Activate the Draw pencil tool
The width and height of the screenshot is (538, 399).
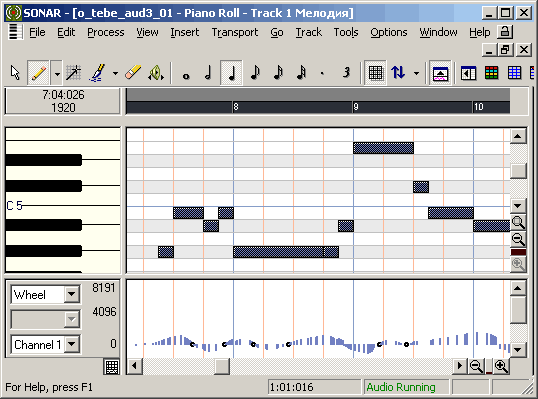point(38,73)
